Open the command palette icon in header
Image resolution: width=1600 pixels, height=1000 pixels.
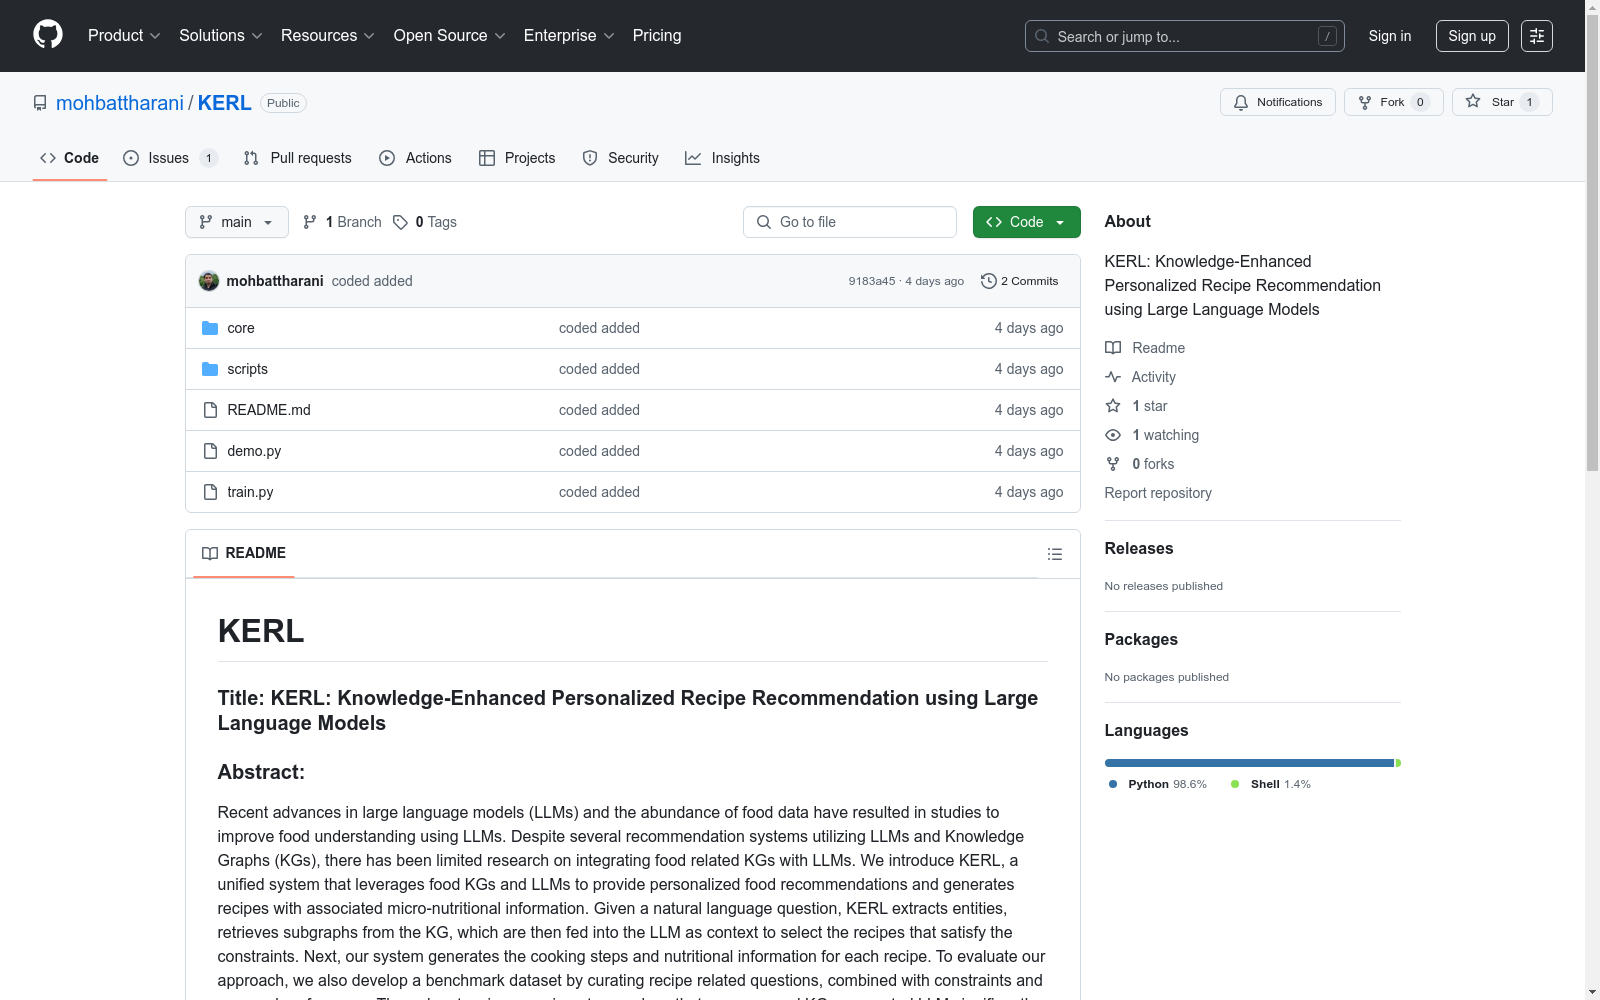(x=1537, y=36)
